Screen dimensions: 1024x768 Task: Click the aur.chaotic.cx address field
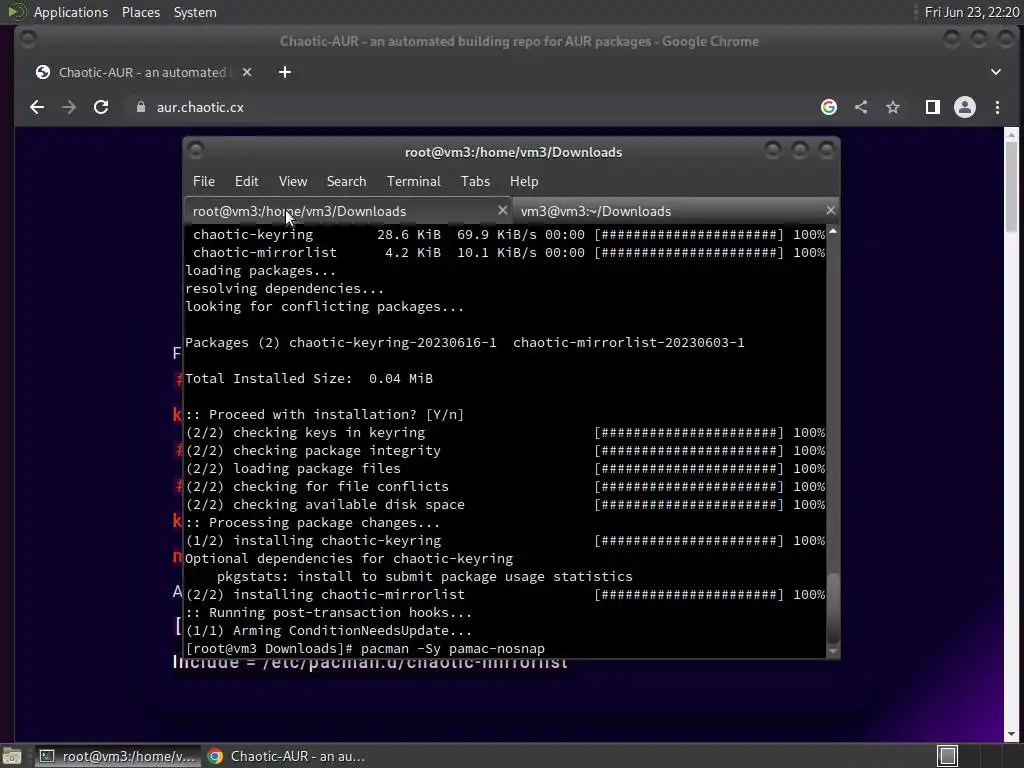200,107
